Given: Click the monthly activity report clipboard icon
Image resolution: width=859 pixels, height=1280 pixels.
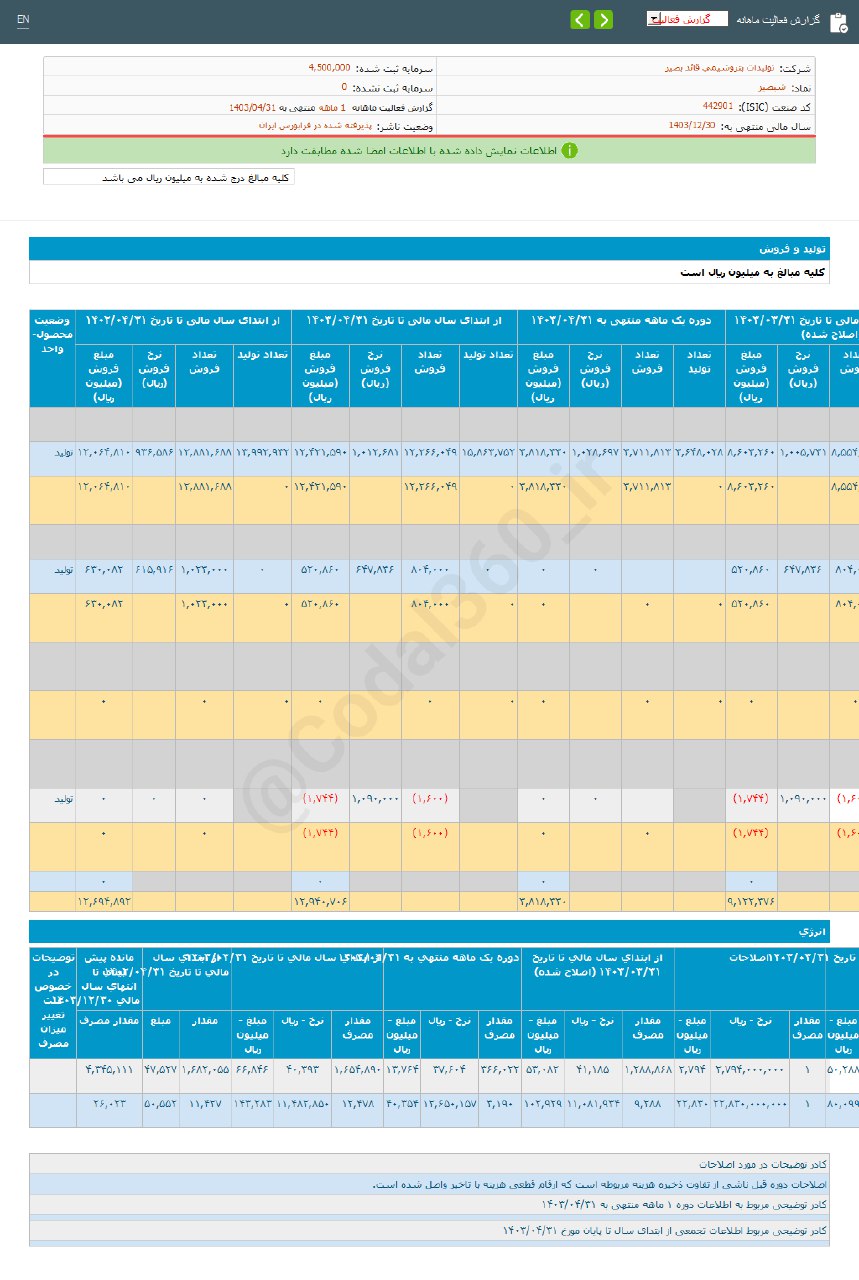Looking at the screenshot, I should [x=838, y=21].
